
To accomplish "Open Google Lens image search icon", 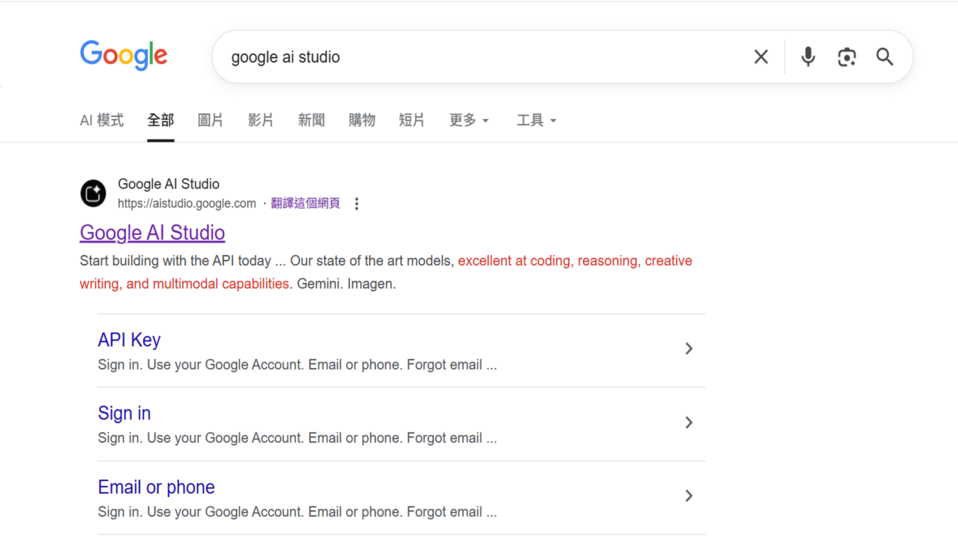I will [847, 57].
